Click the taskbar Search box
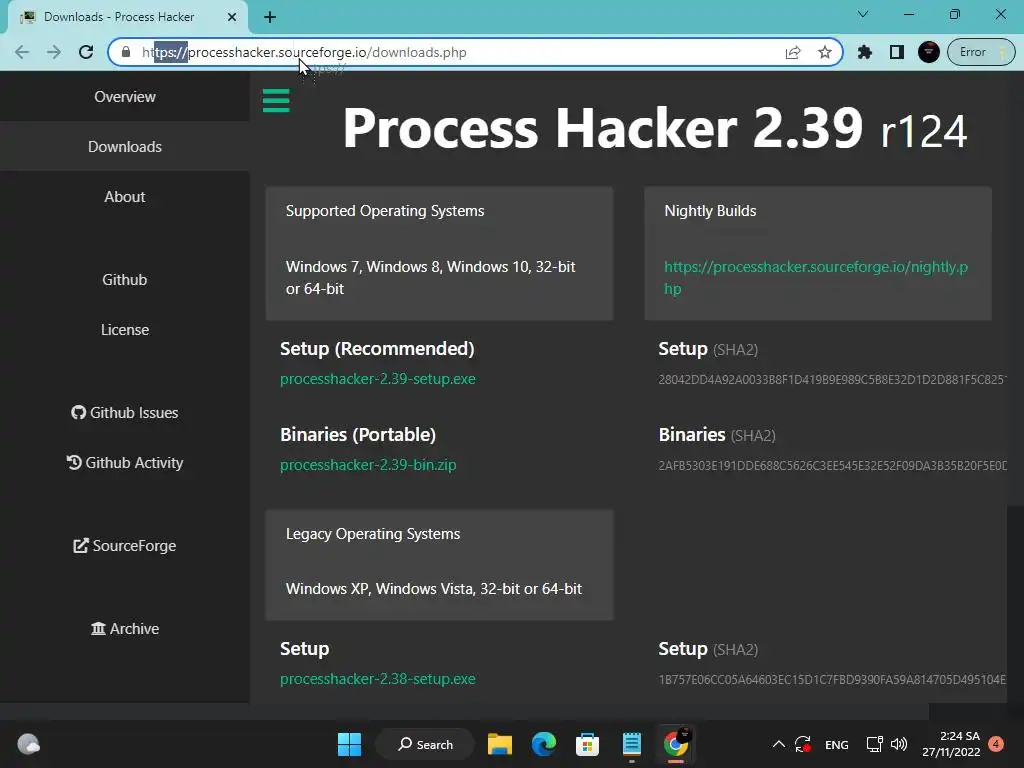The height and width of the screenshot is (768, 1024). [425, 744]
